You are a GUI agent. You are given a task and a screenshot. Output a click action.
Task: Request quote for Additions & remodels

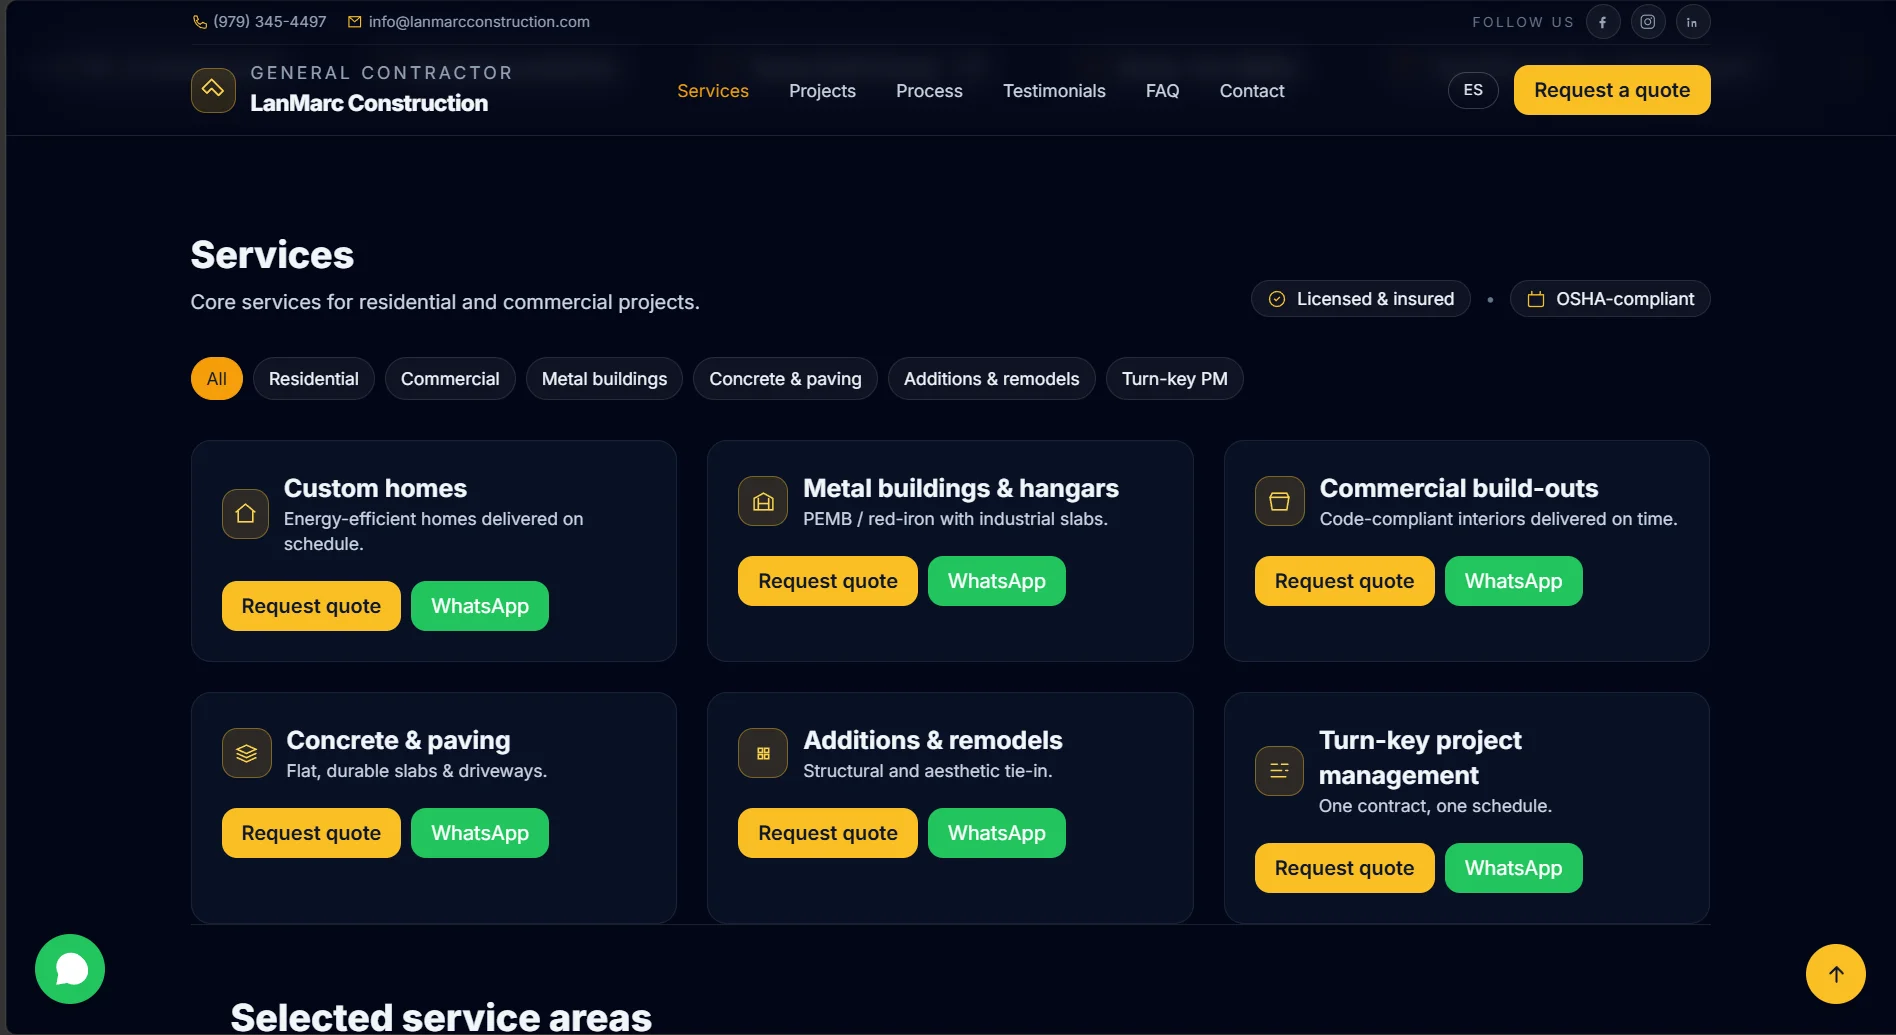[827, 833]
